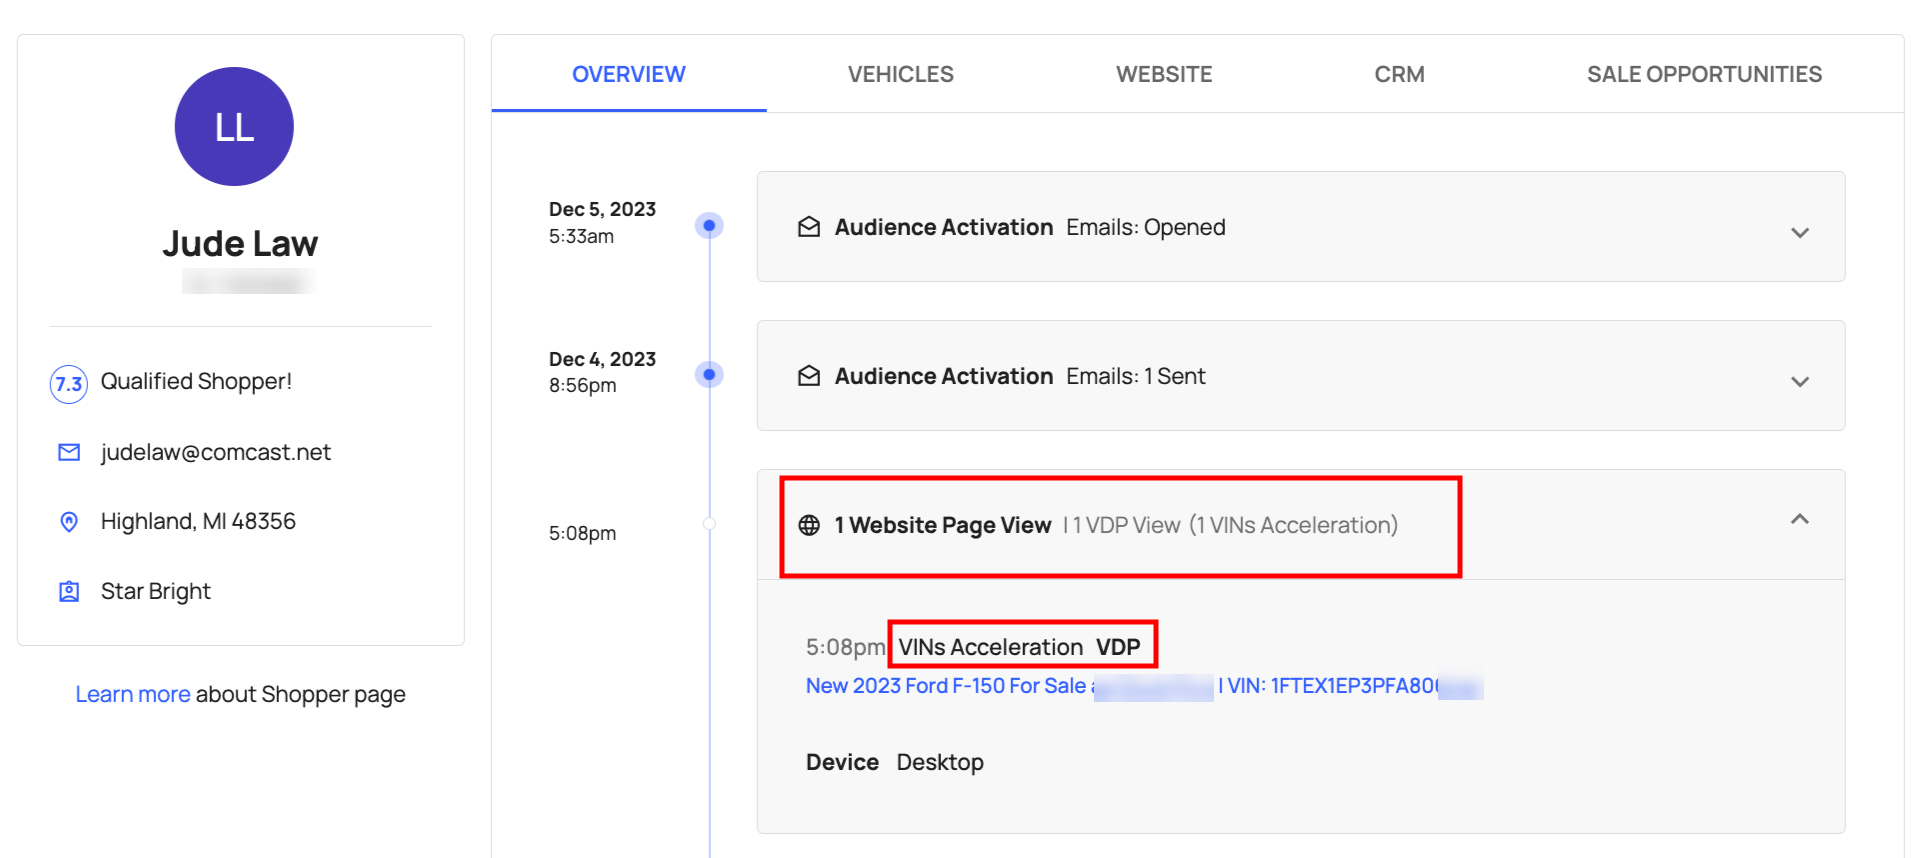Click the email envelope icon beside judelaw@comcast.net
This screenshot has height=858, width=1917.
[69, 453]
